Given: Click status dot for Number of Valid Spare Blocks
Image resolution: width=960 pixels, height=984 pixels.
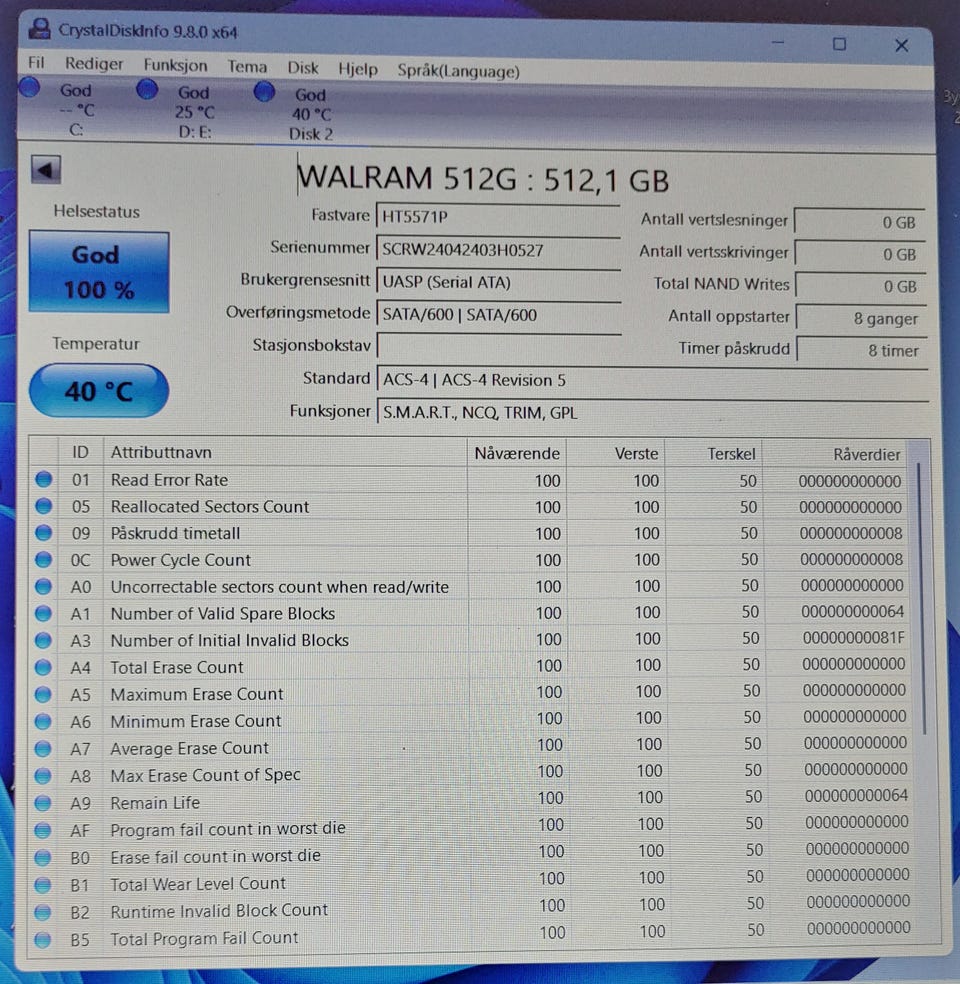Looking at the screenshot, I should tap(44, 613).
